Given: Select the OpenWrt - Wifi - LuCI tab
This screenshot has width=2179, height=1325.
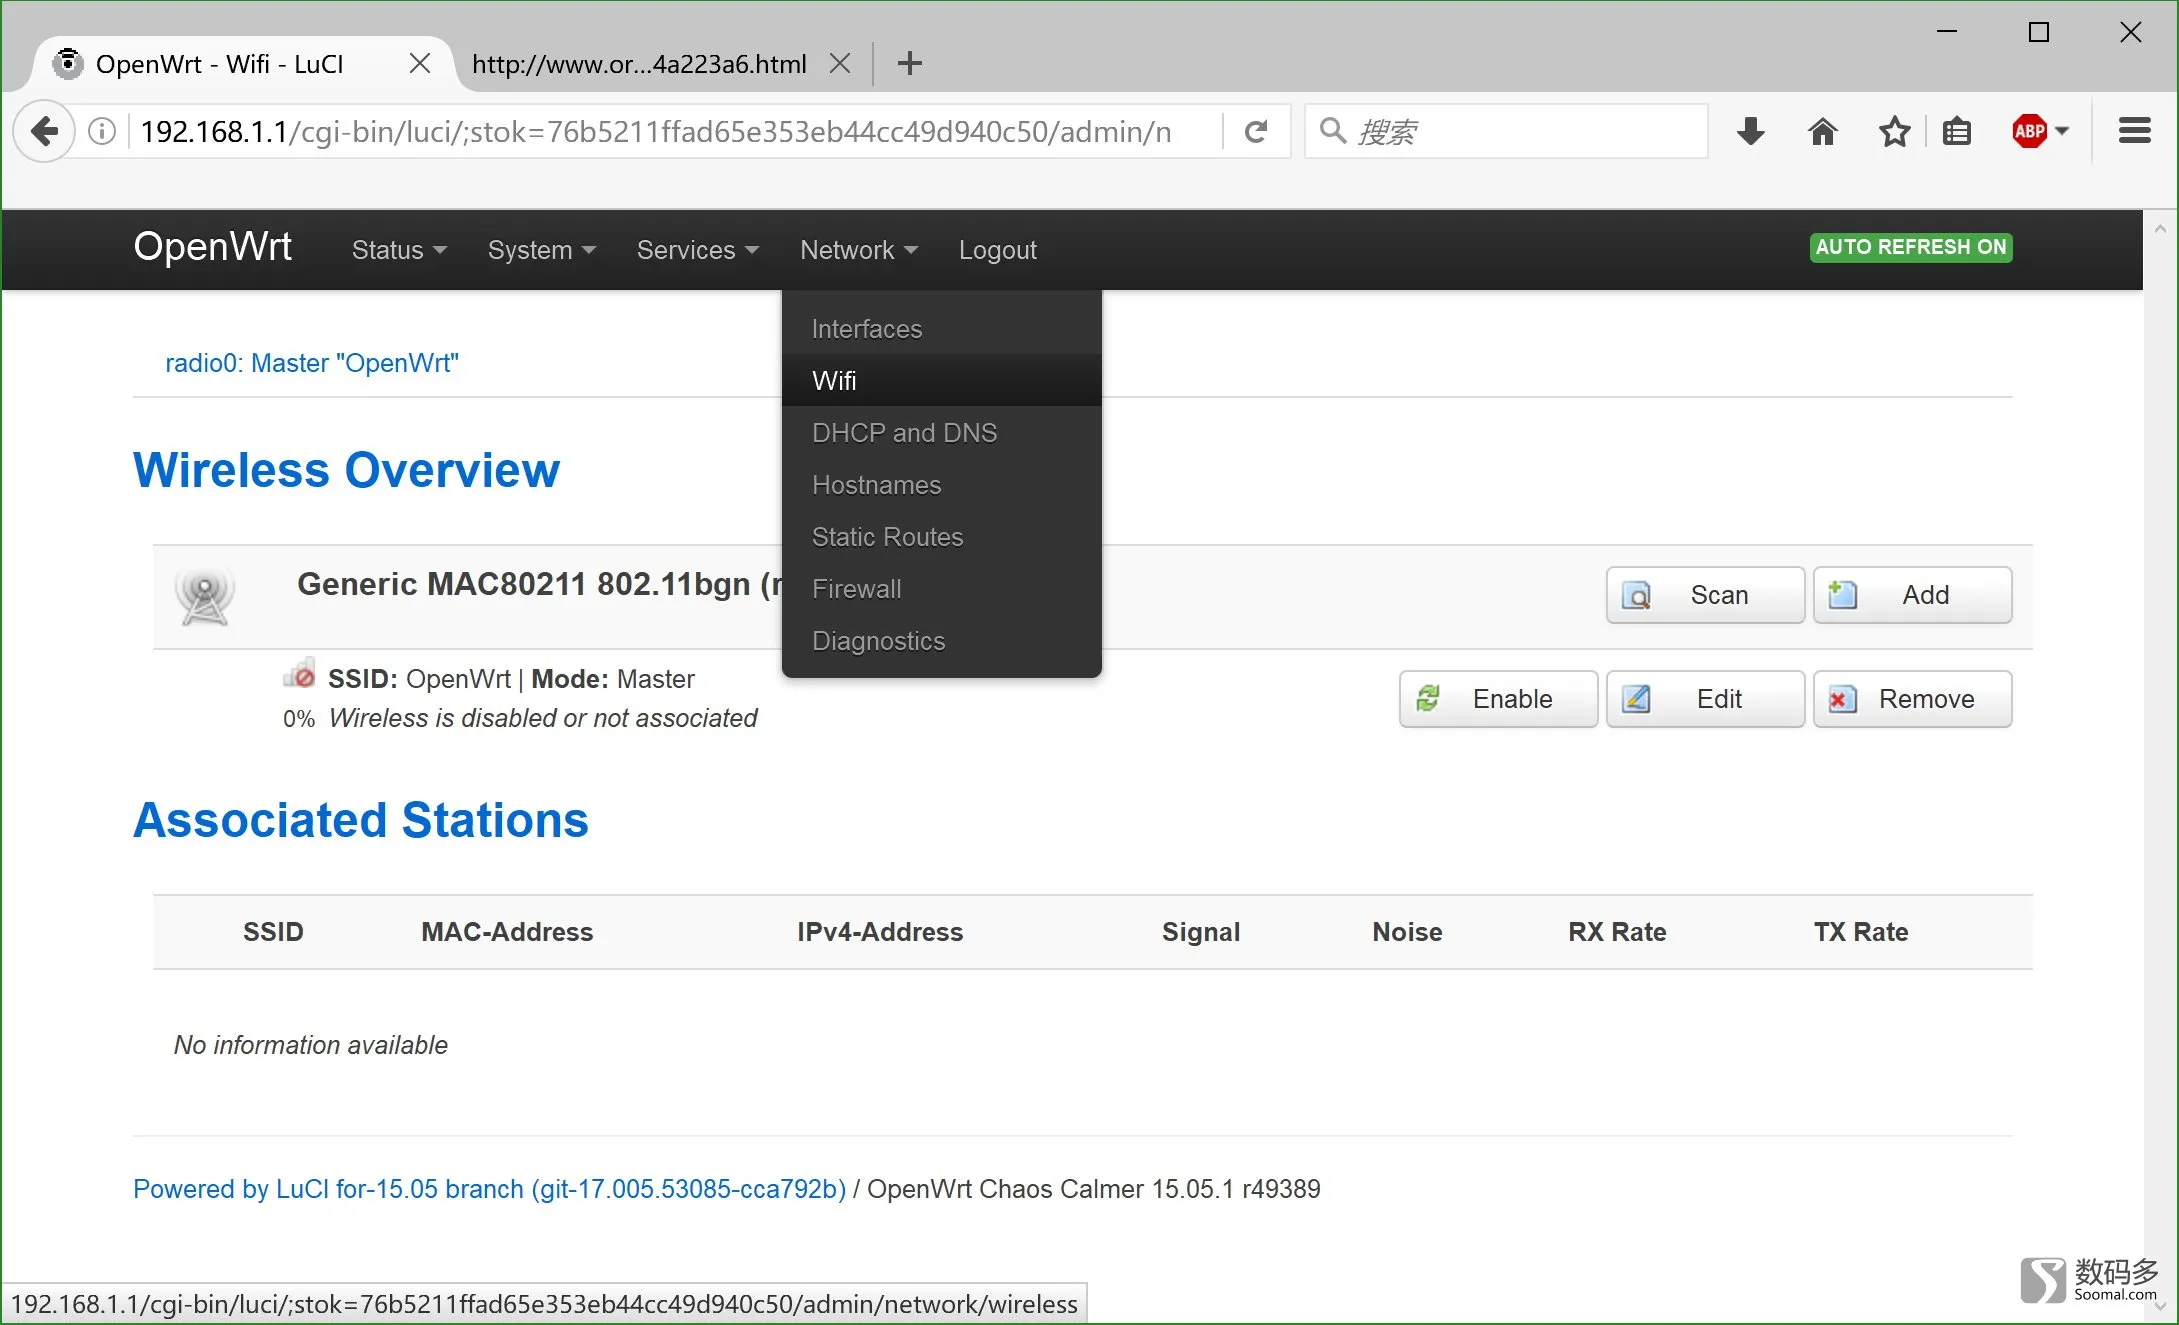Looking at the screenshot, I should click(220, 64).
